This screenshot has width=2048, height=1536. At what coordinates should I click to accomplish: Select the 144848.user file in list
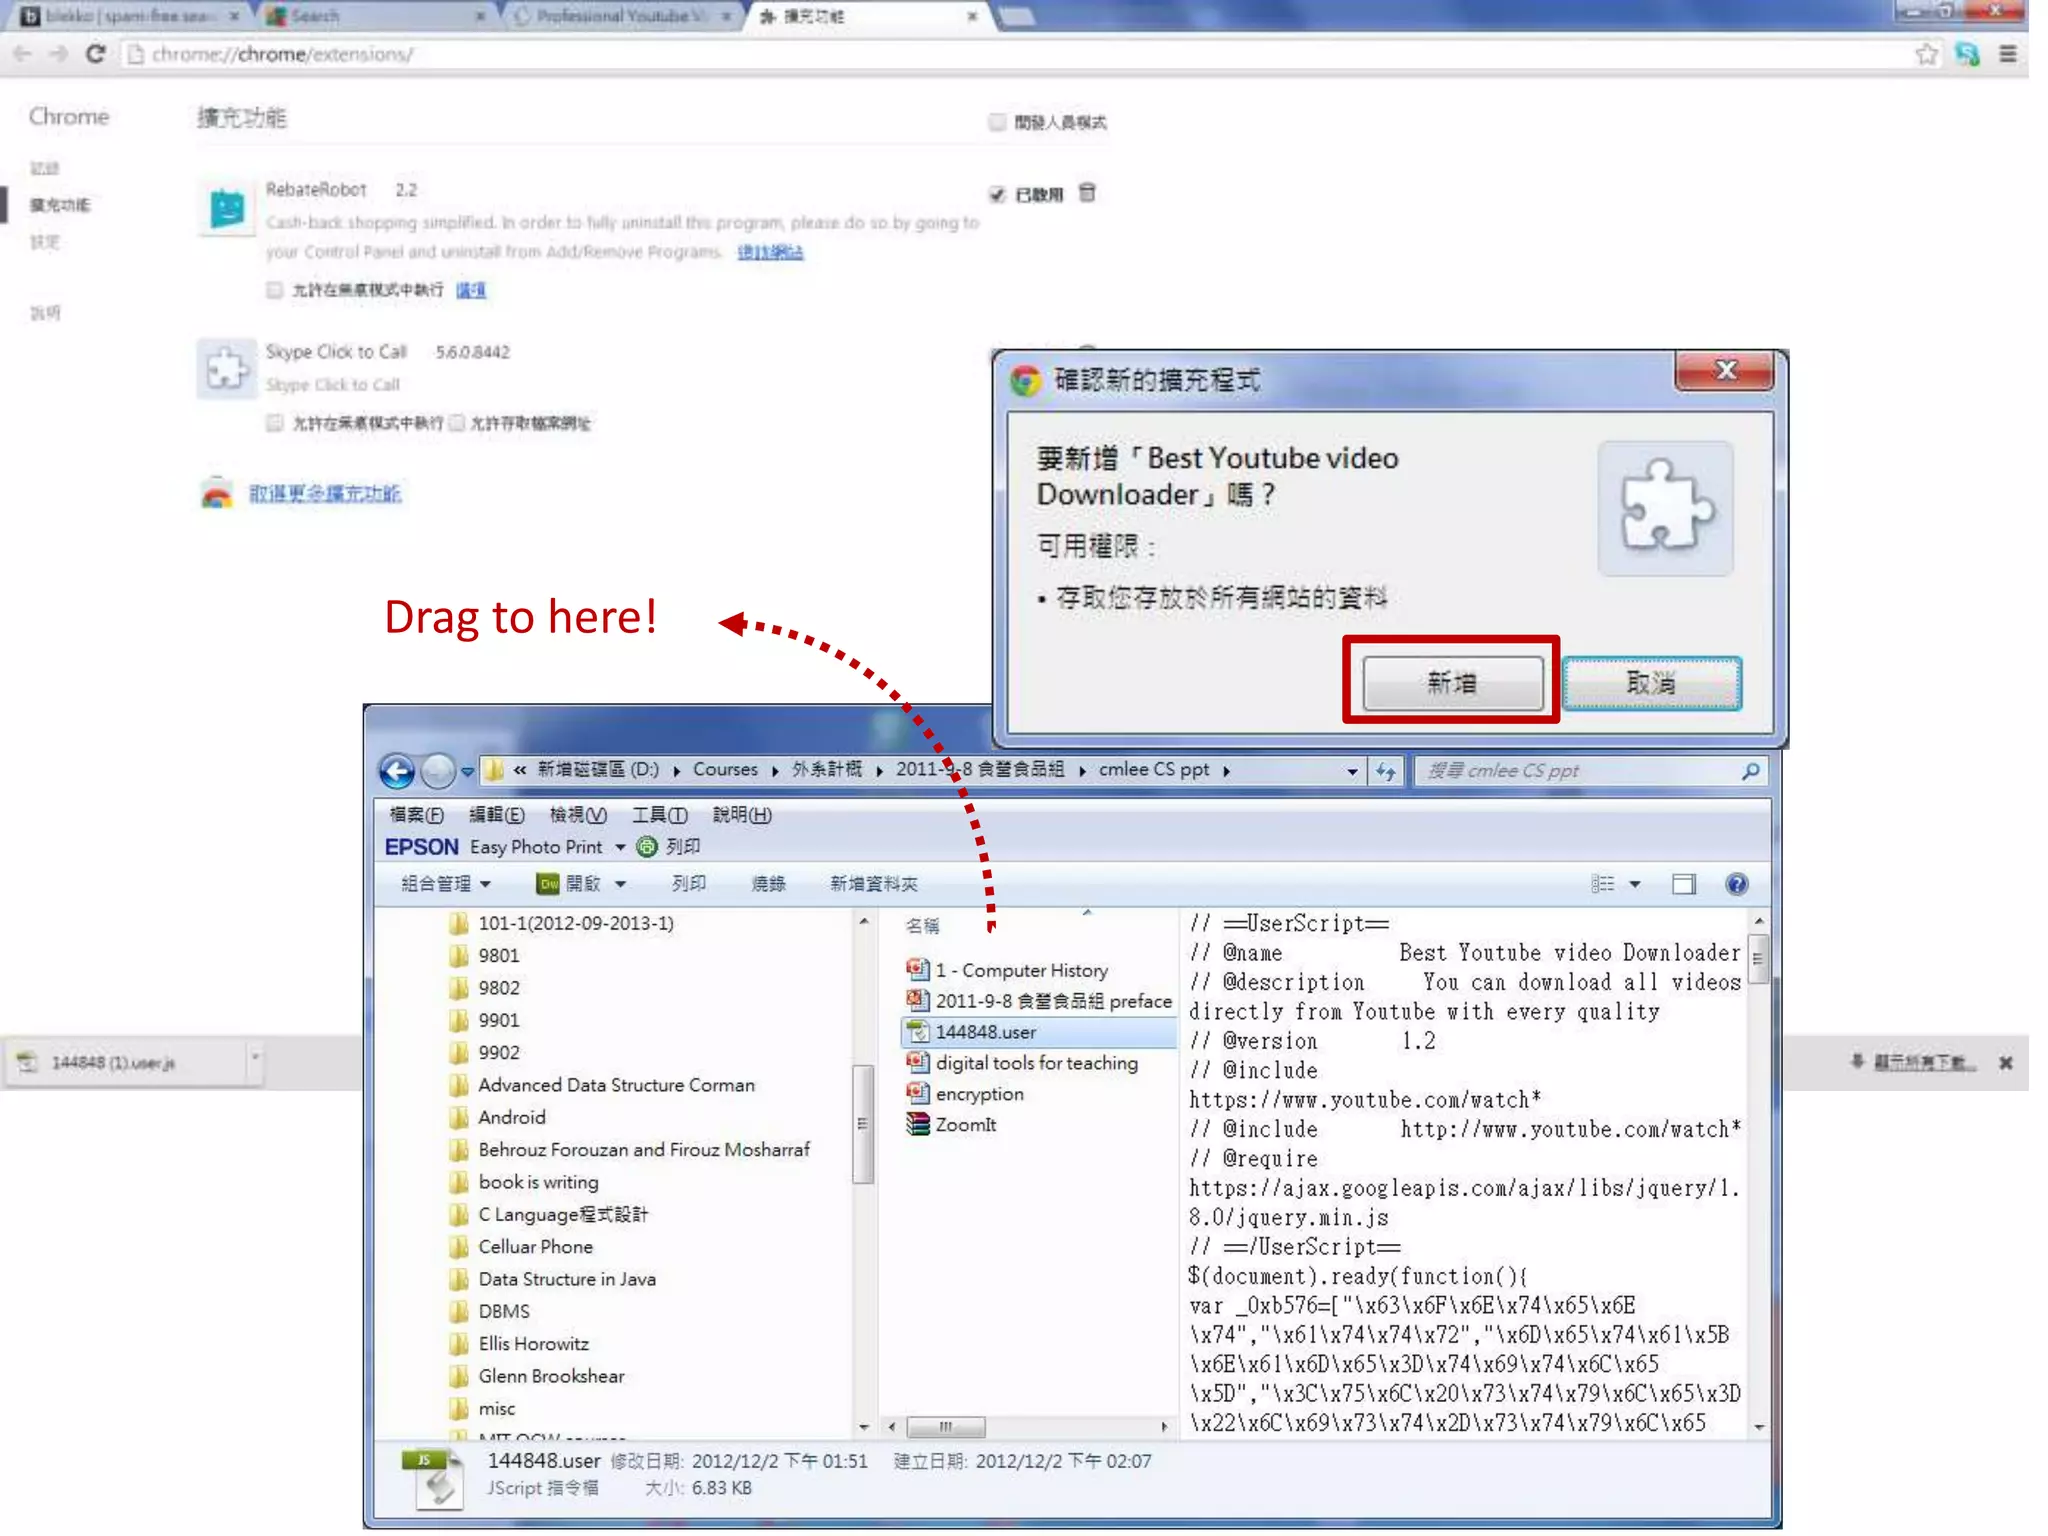[985, 1032]
